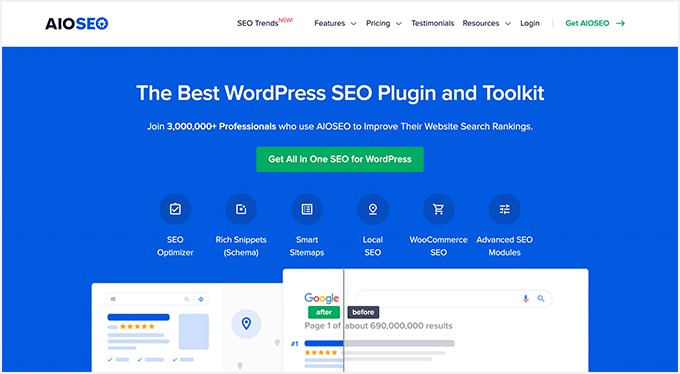Click the image placeholder in left mockup

click(194, 331)
